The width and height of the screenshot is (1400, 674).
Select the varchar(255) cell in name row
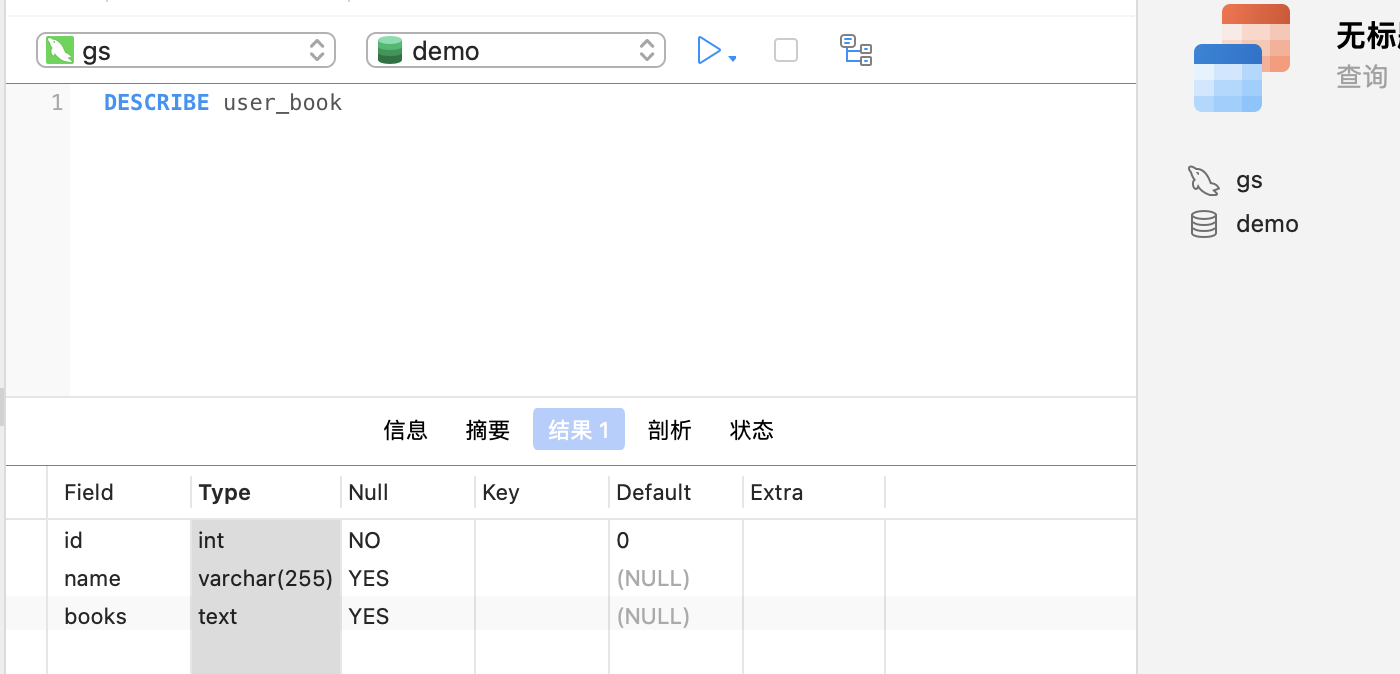(266, 578)
